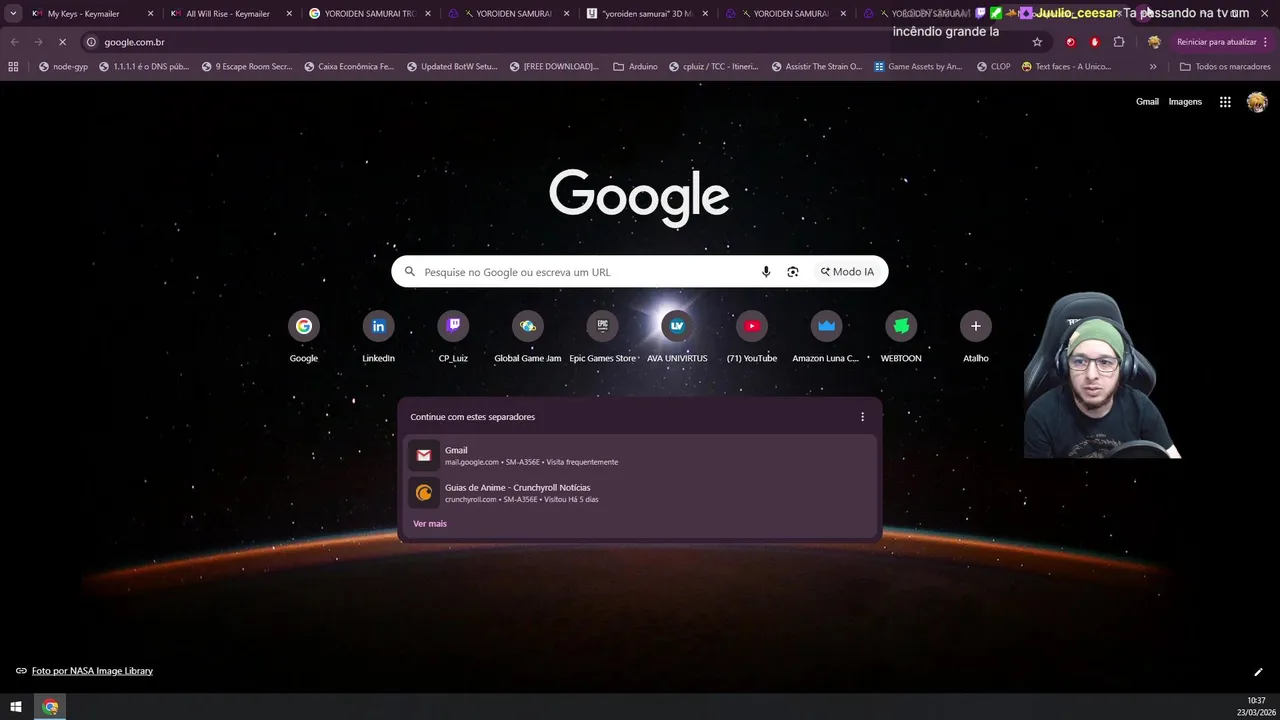
Task: Switch to the YOROIDEN SAMURAI TRO Google tab
Action: (368, 14)
